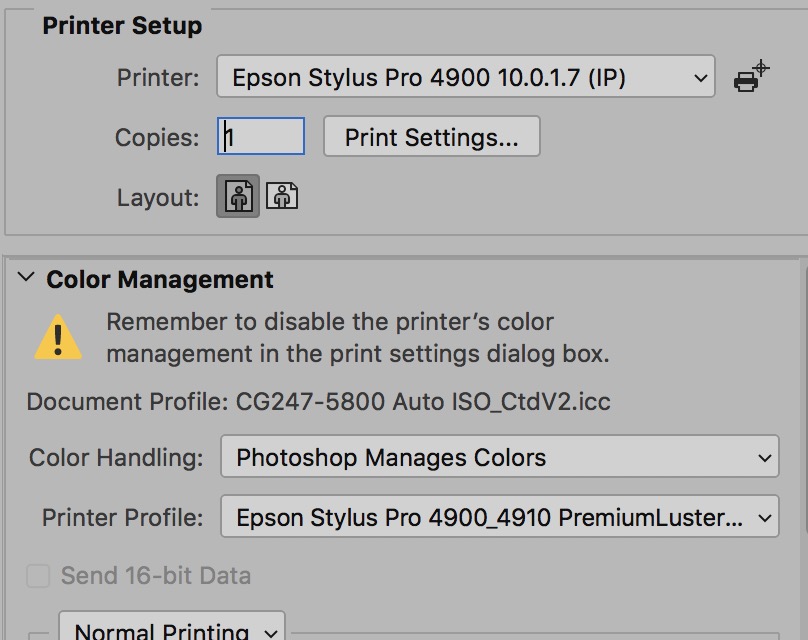Open the Normal Printing dropdown
The height and width of the screenshot is (640, 808).
[x=173, y=630]
